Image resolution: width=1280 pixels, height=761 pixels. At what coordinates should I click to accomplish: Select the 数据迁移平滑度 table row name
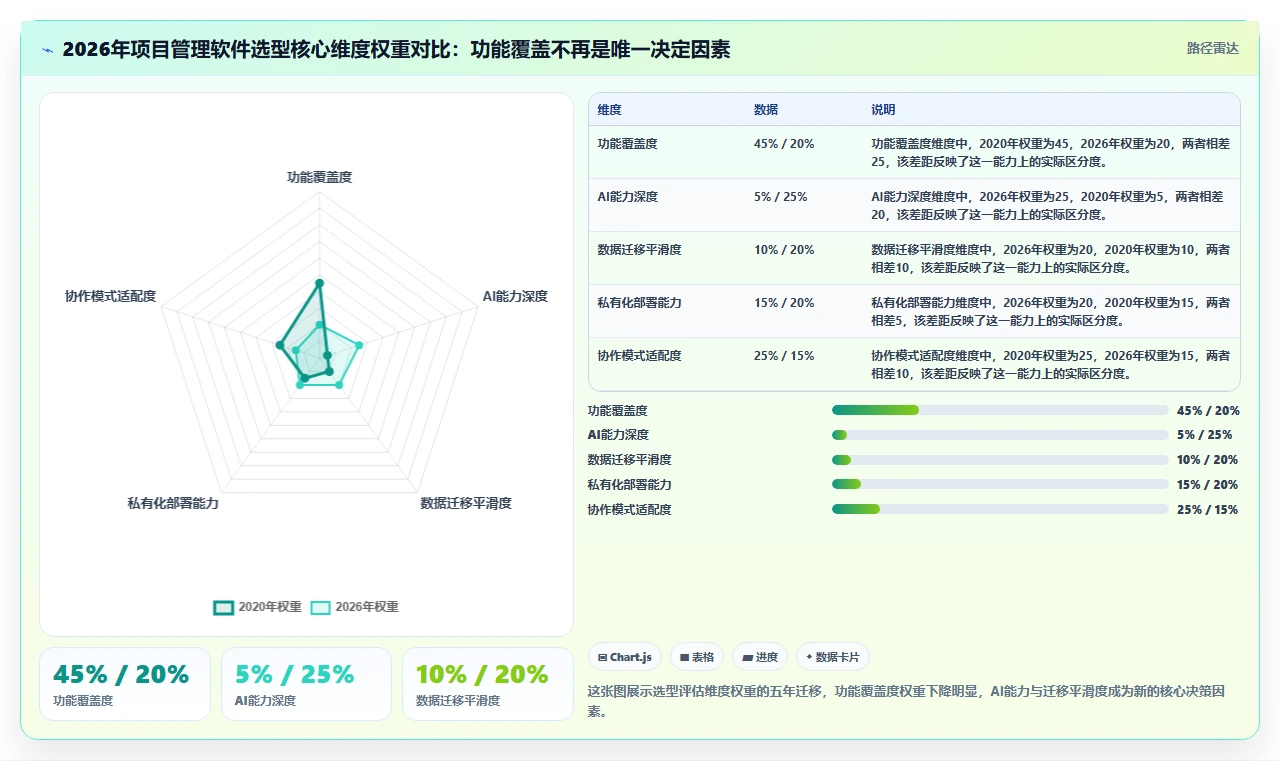[640, 250]
